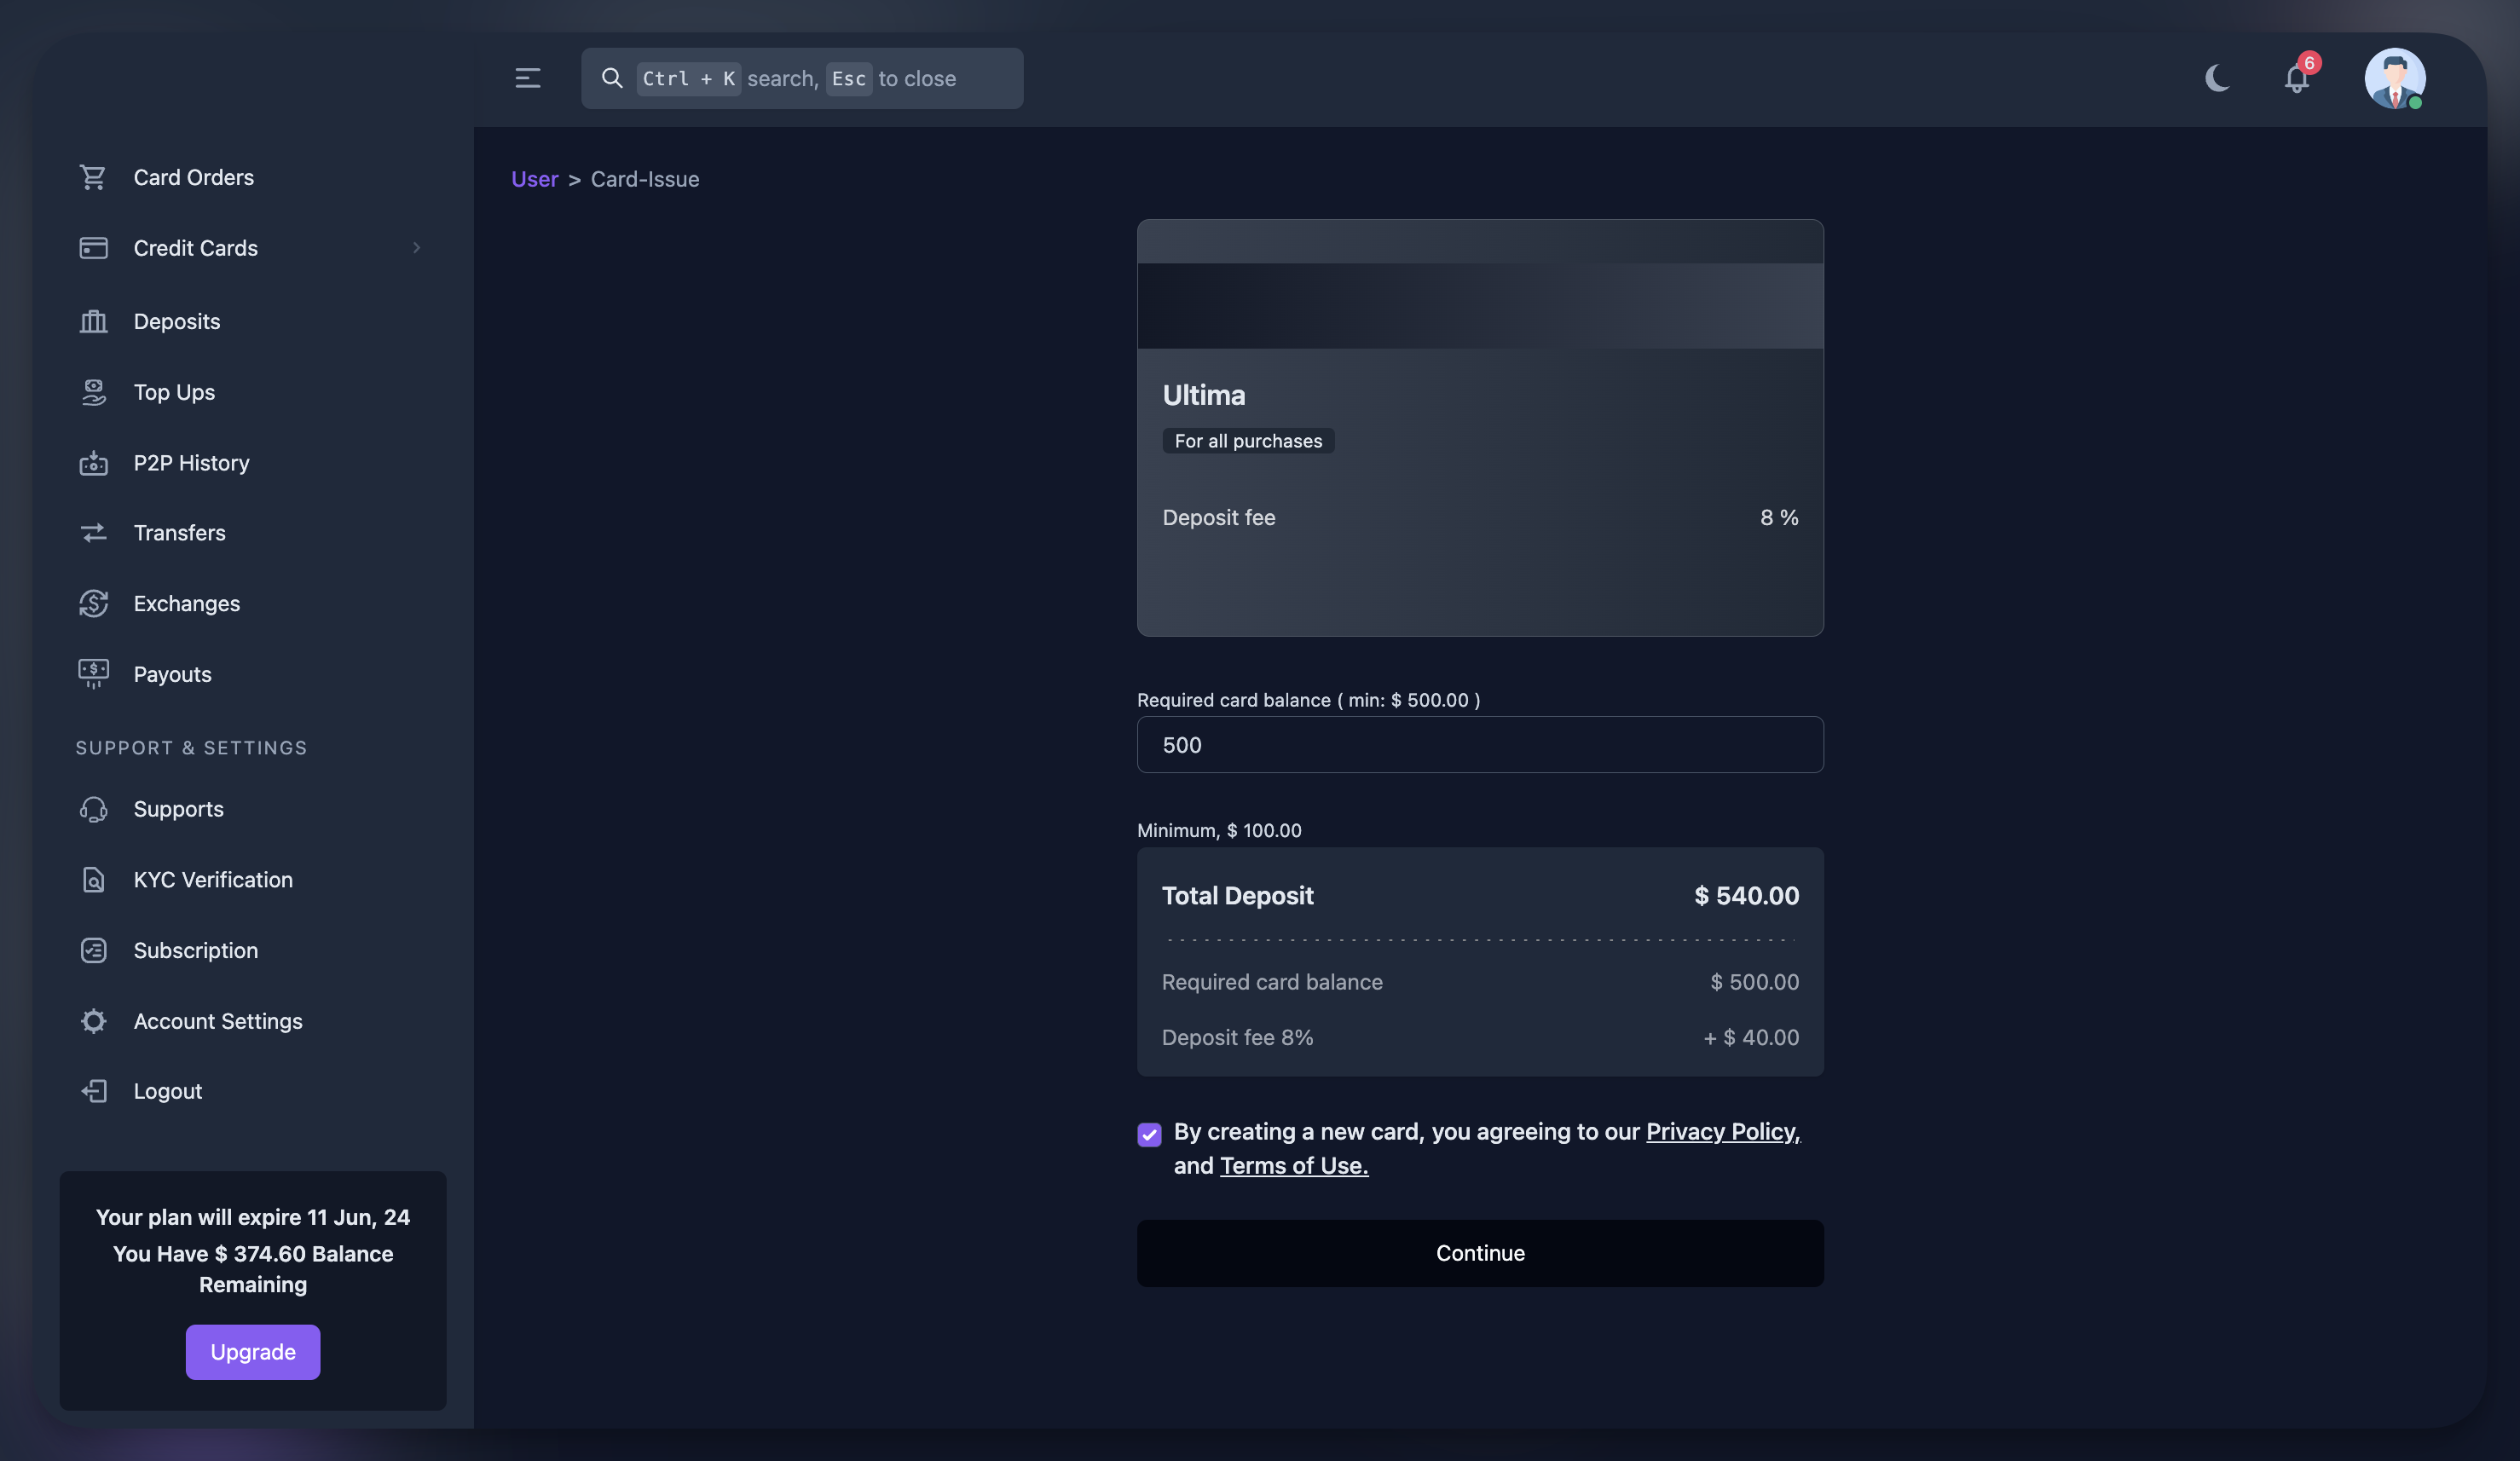Image resolution: width=2520 pixels, height=1461 pixels.
Task: Click the search magnifier icon
Action: pyautogui.click(x=612, y=78)
